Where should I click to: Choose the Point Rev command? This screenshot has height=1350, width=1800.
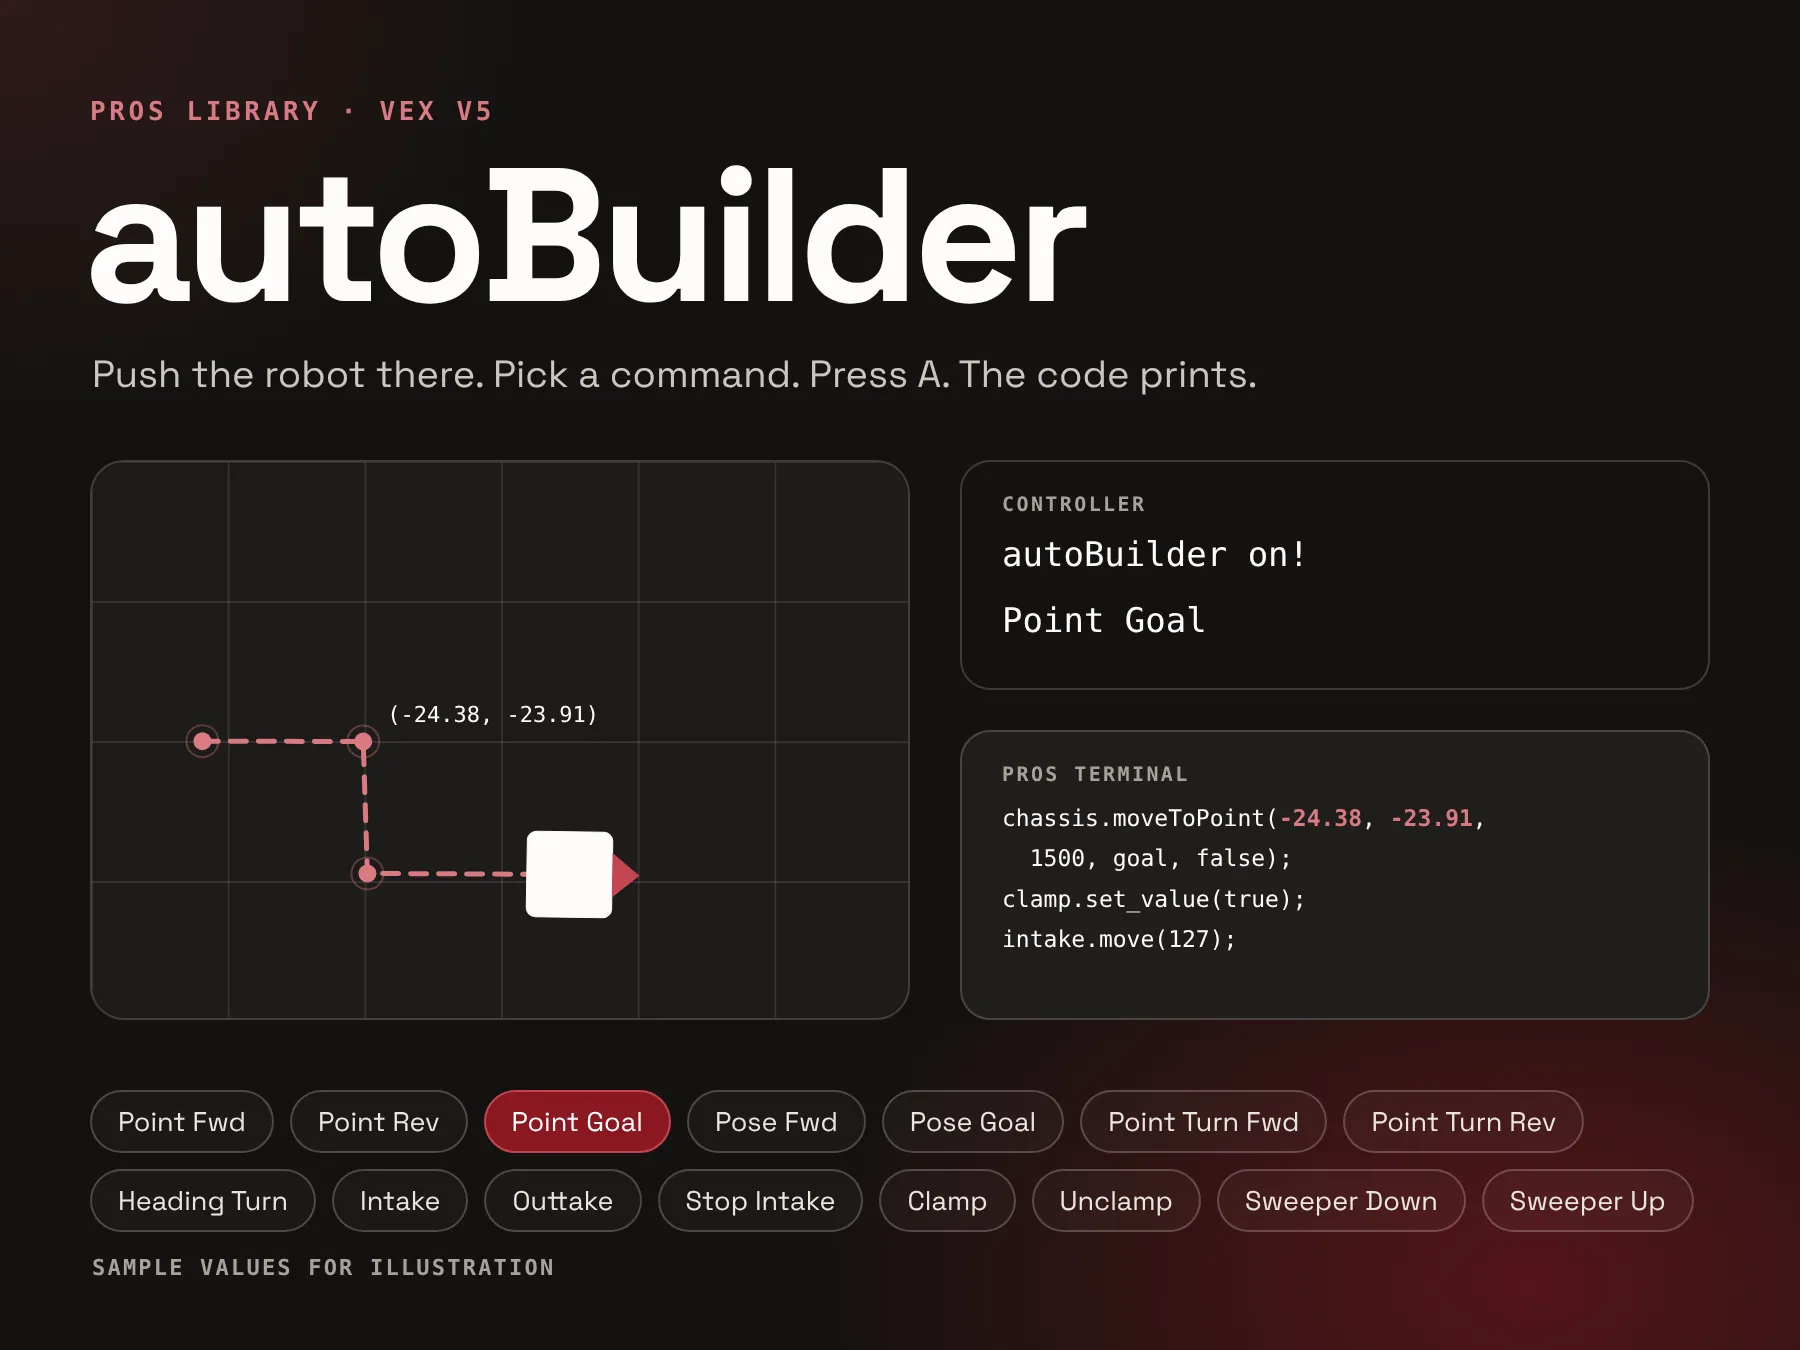point(378,1121)
